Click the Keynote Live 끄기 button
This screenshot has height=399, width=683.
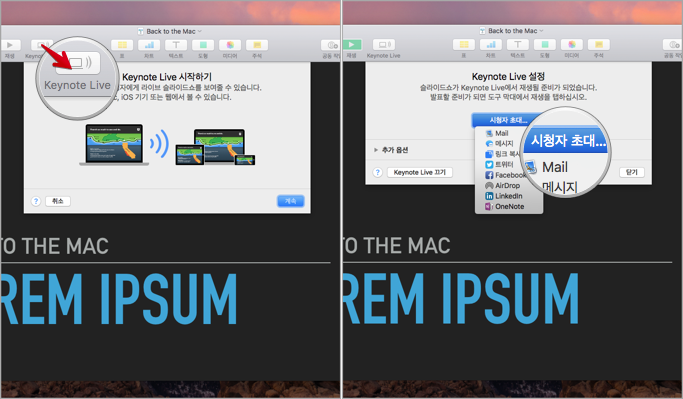[x=420, y=172]
